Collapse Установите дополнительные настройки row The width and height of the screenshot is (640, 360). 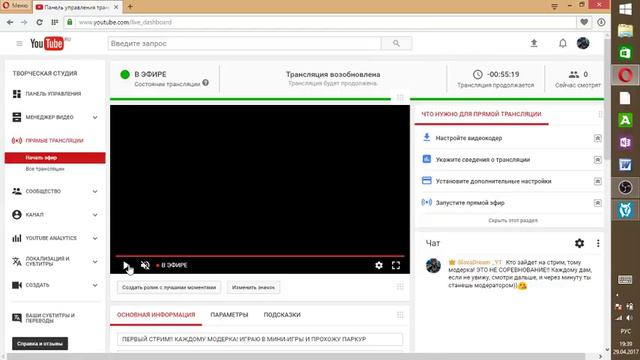point(598,181)
